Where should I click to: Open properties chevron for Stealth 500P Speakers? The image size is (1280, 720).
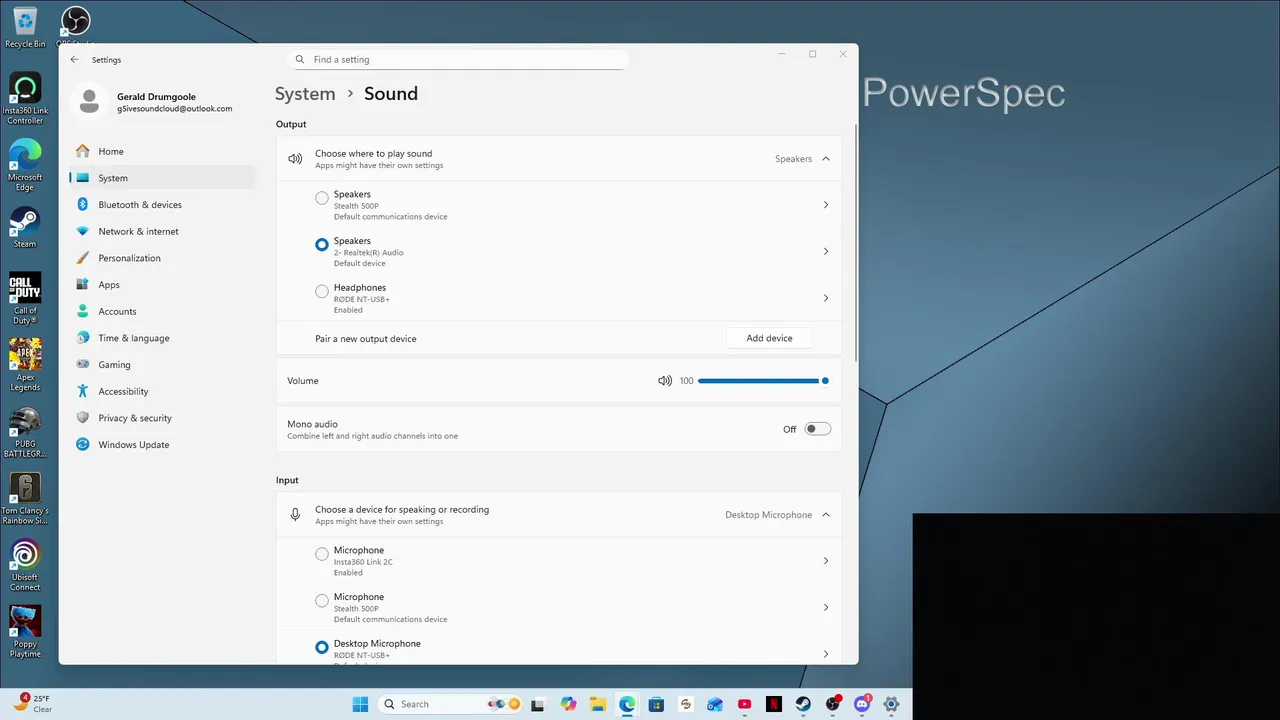point(826,205)
